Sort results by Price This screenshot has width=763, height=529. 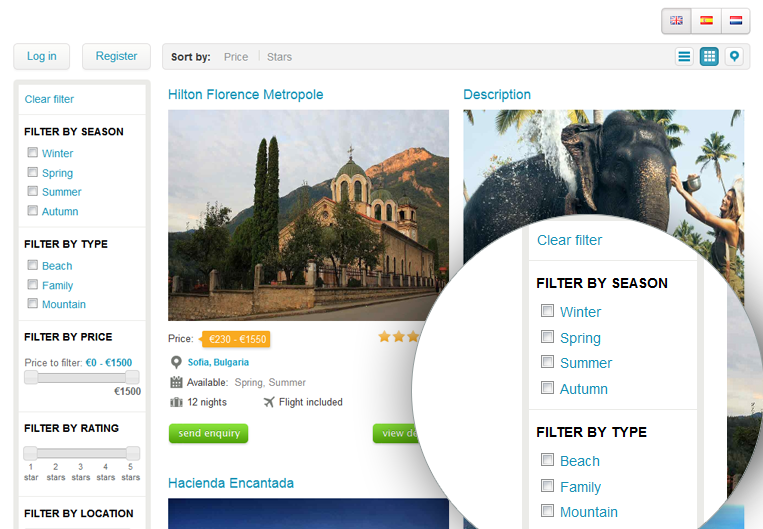tap(236, 57)
